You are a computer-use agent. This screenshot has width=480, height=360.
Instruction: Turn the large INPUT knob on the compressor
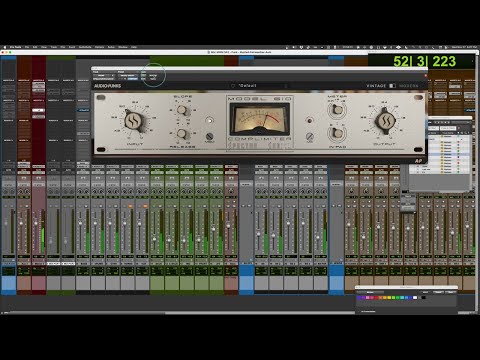[x=134, y=121]
